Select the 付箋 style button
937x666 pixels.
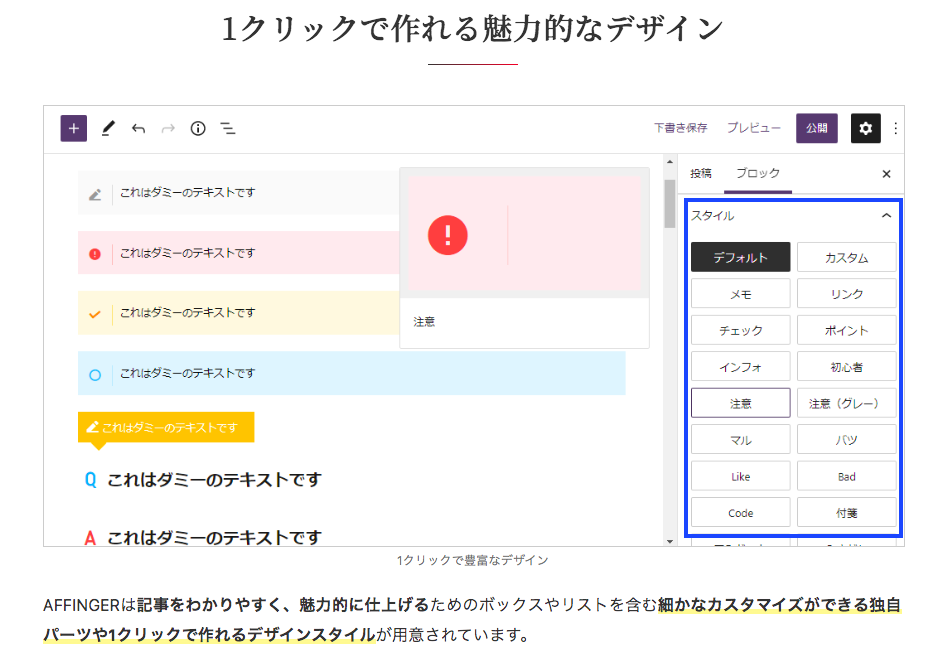[x=846, y=513]
